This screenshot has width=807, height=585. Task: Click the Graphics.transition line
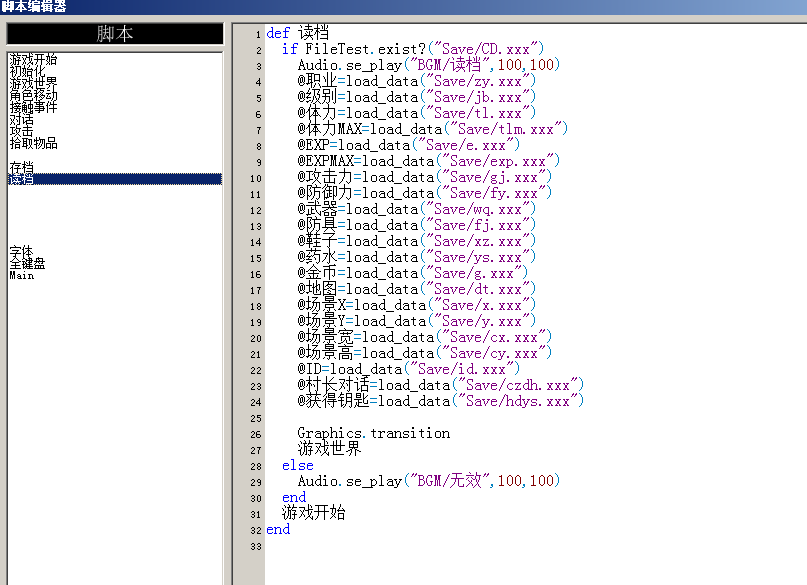tap(374, 433)
